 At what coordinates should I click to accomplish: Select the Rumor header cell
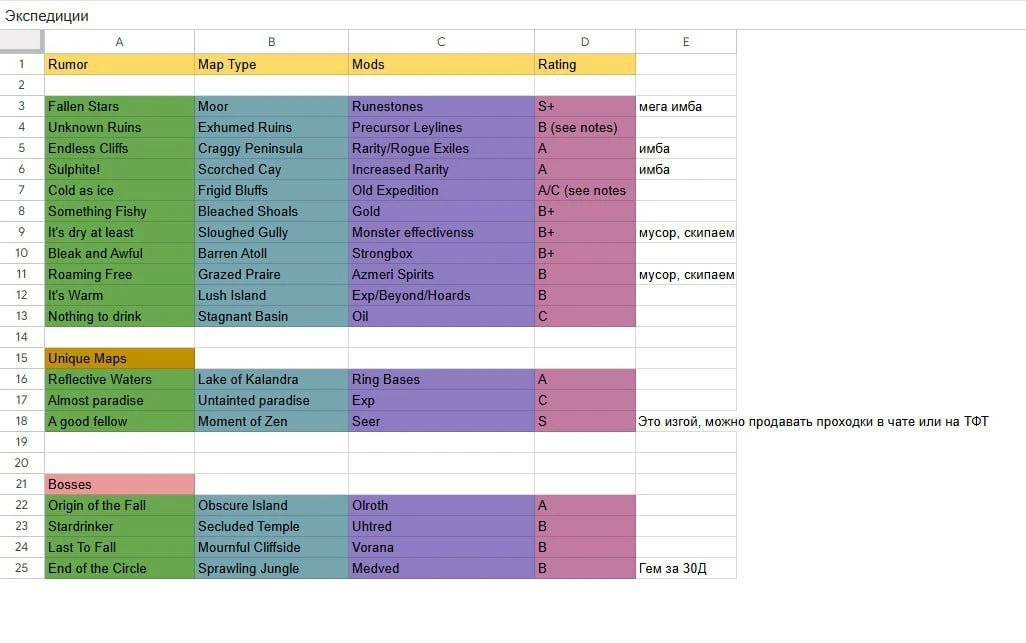[119, 64]
